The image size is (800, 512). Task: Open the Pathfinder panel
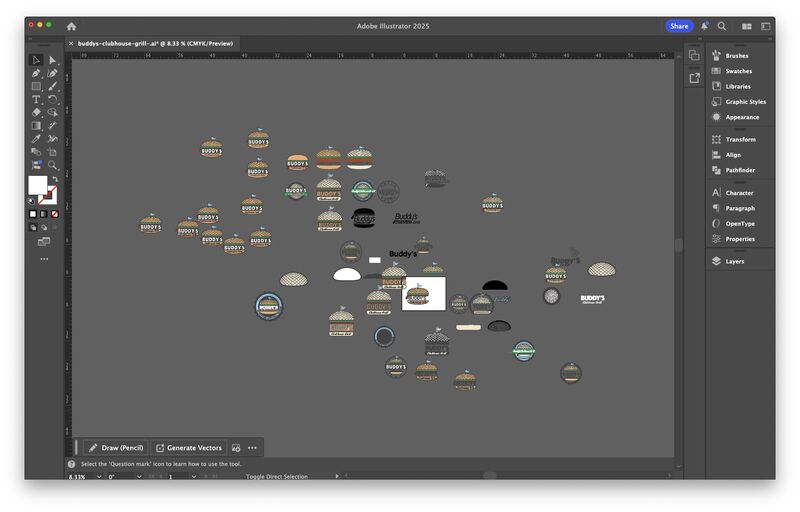point(739,170)
